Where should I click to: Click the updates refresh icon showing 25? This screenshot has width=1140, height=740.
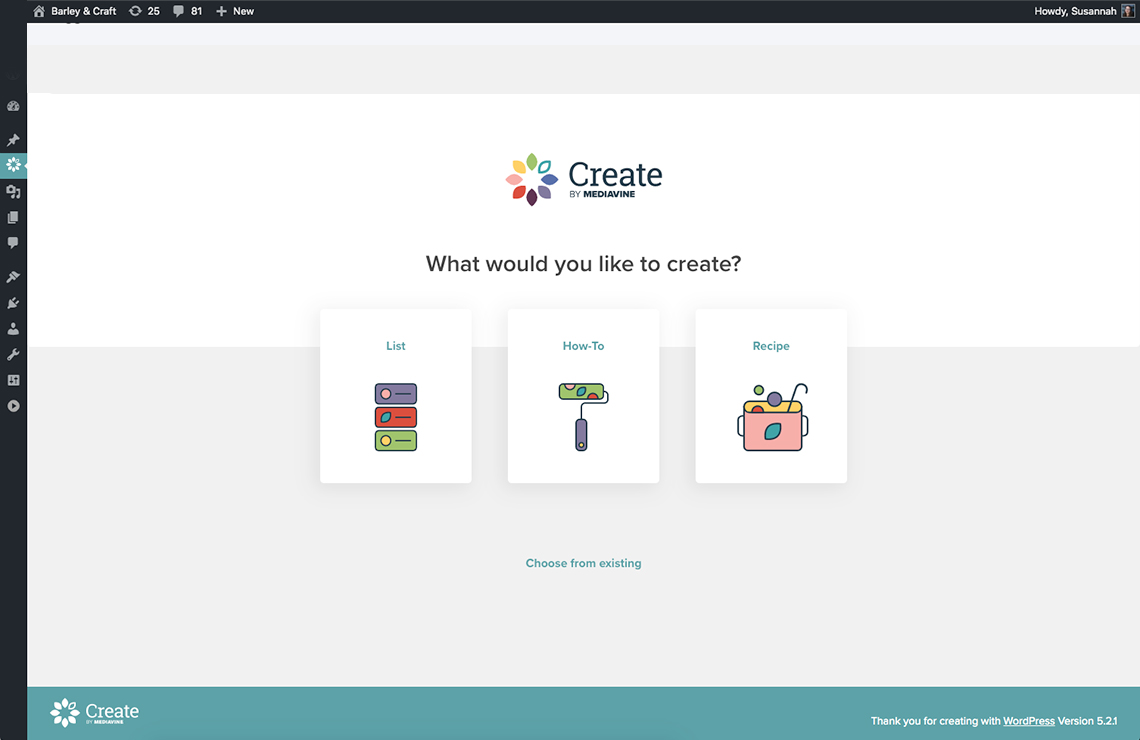click(x=135, y=11)
